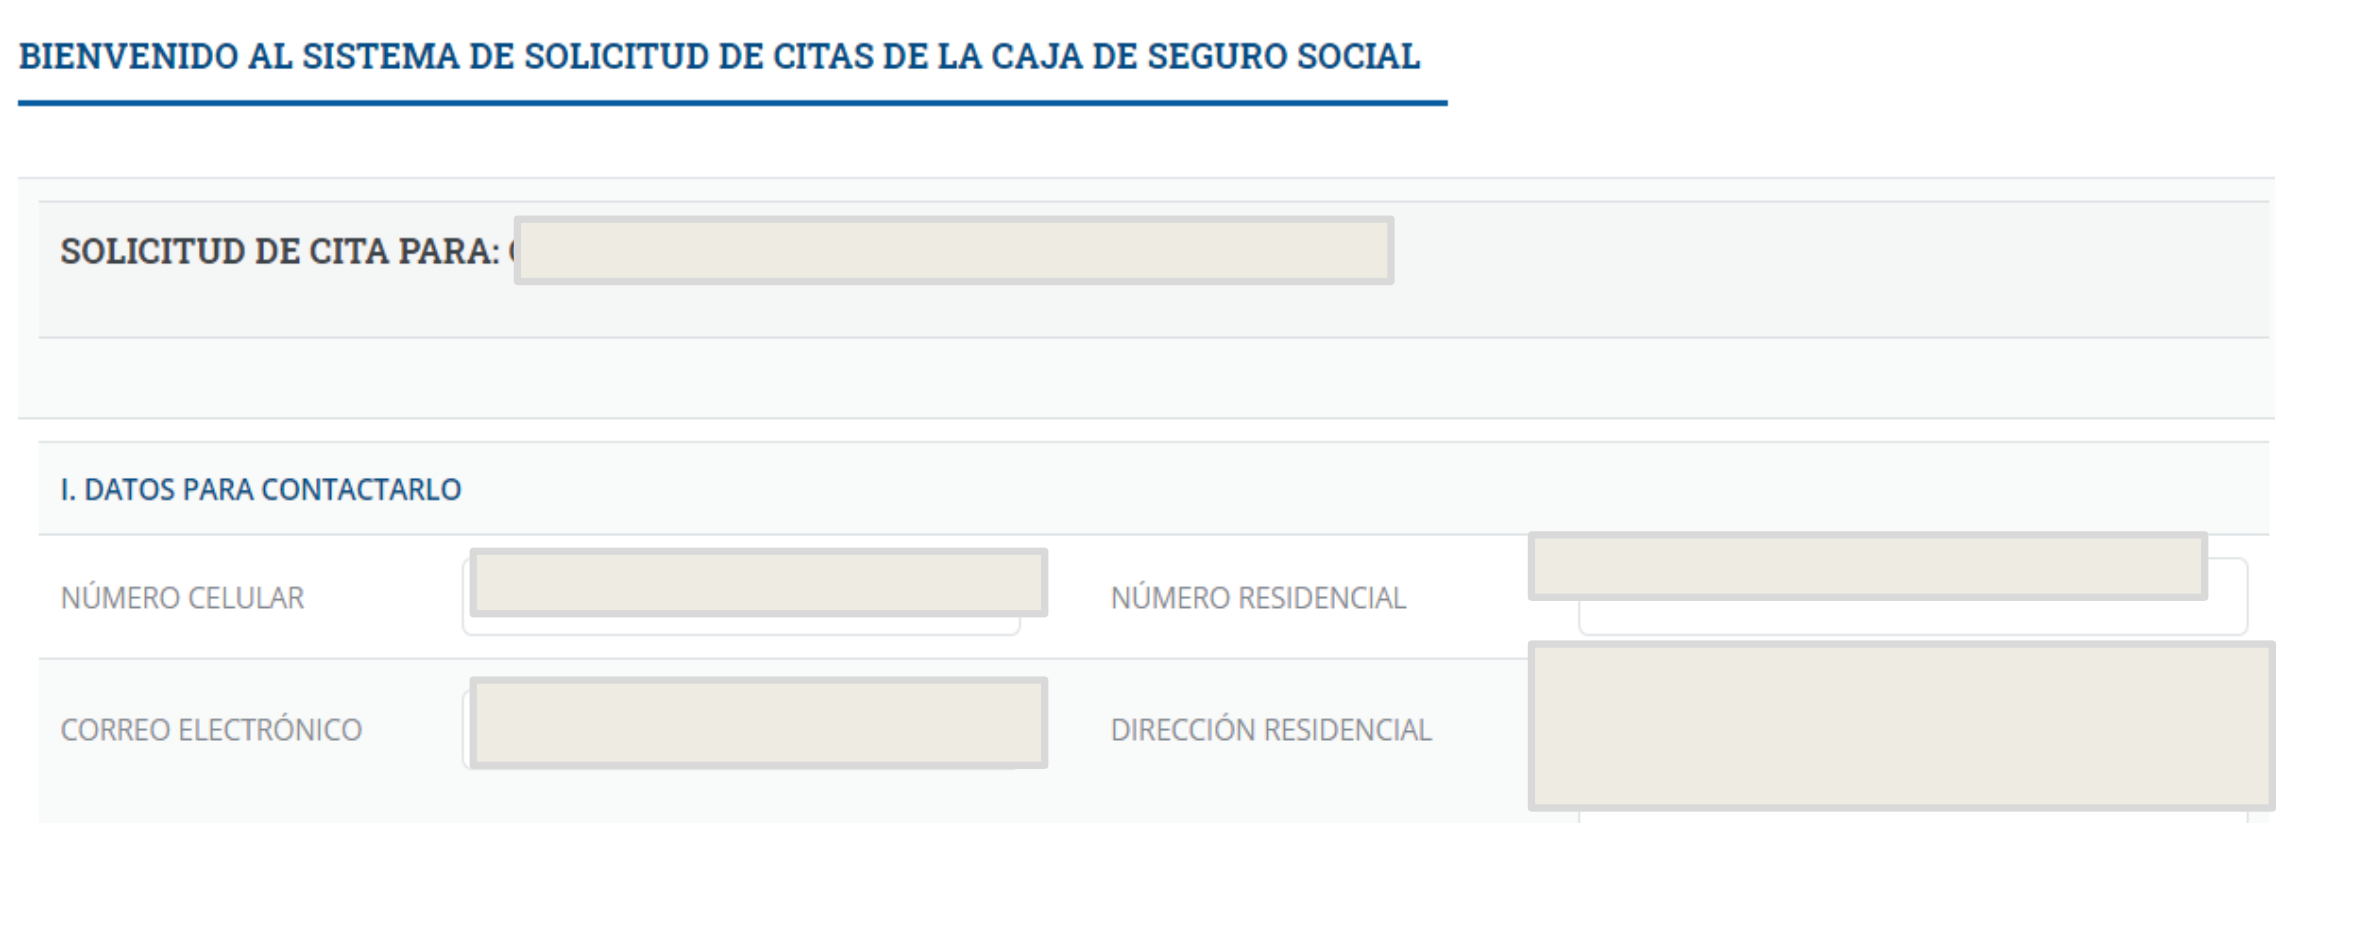Select the Correo Electrónico input field
The height and width of the screenshot is (926, 2366).
click(x=741, y=730)
